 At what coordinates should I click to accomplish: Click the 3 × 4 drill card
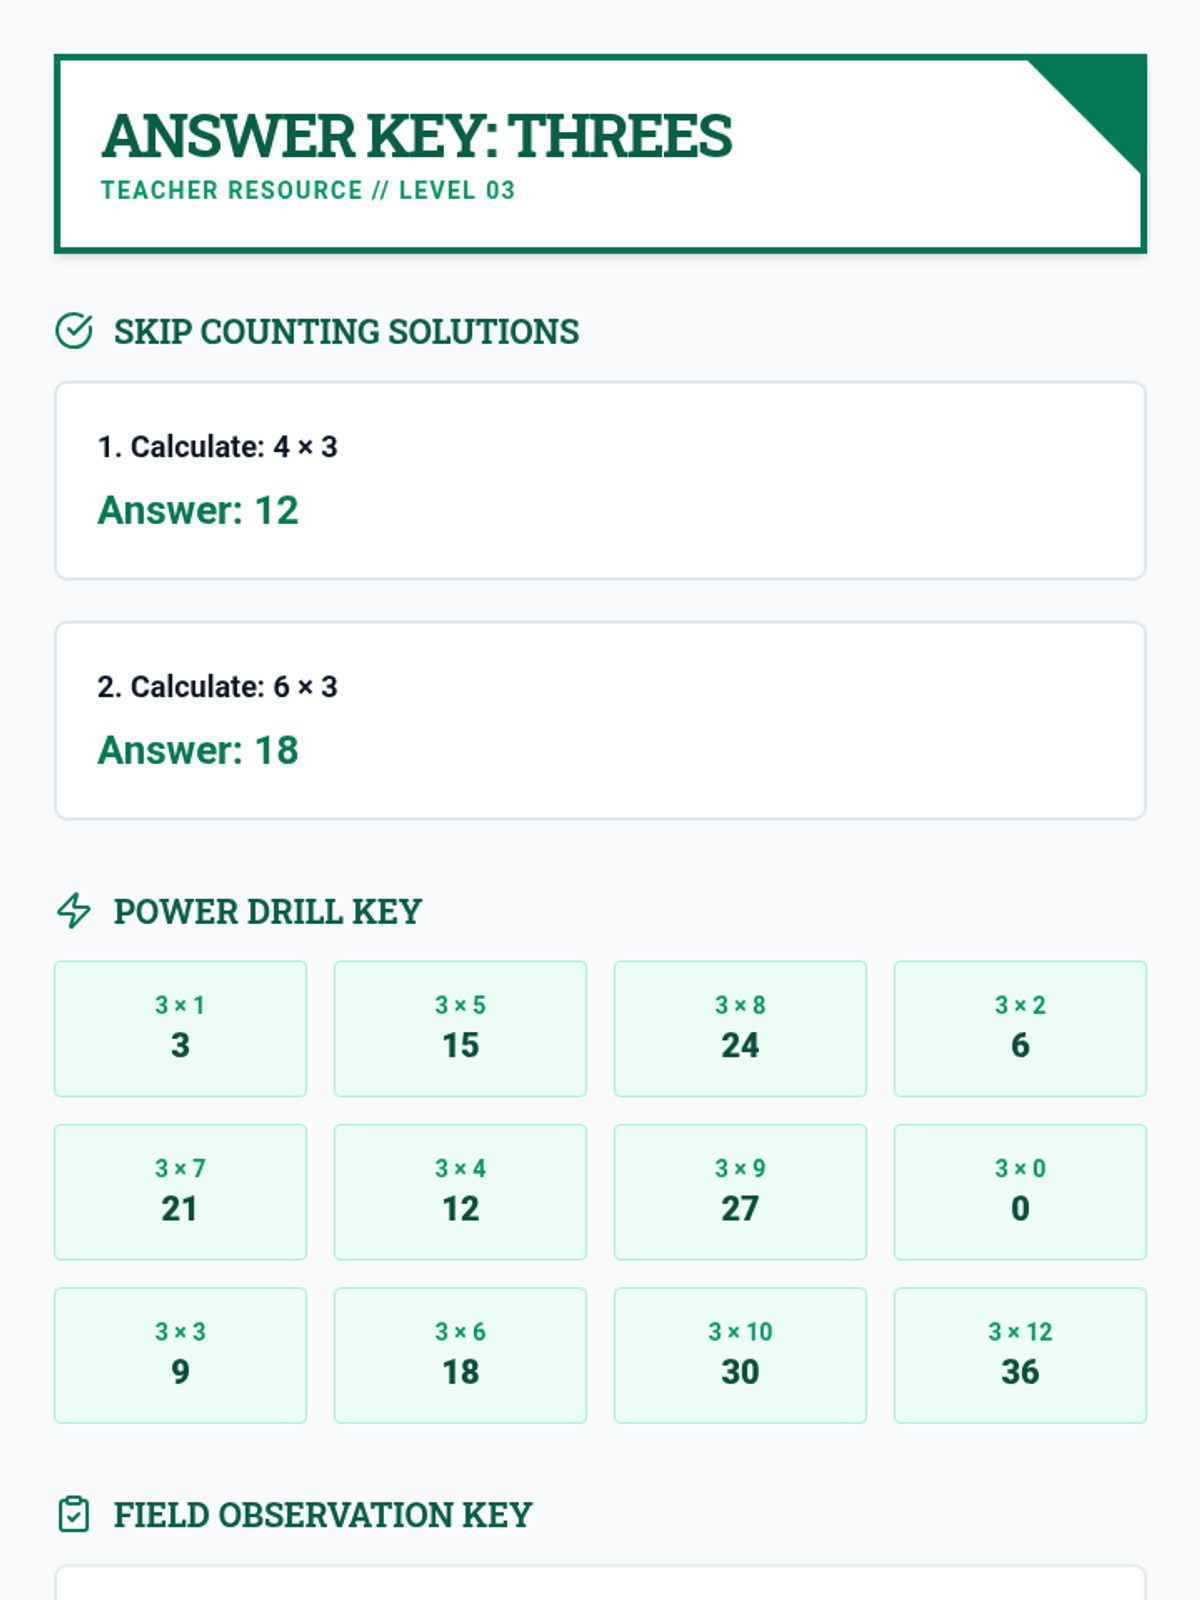(x=460, y=1192)
